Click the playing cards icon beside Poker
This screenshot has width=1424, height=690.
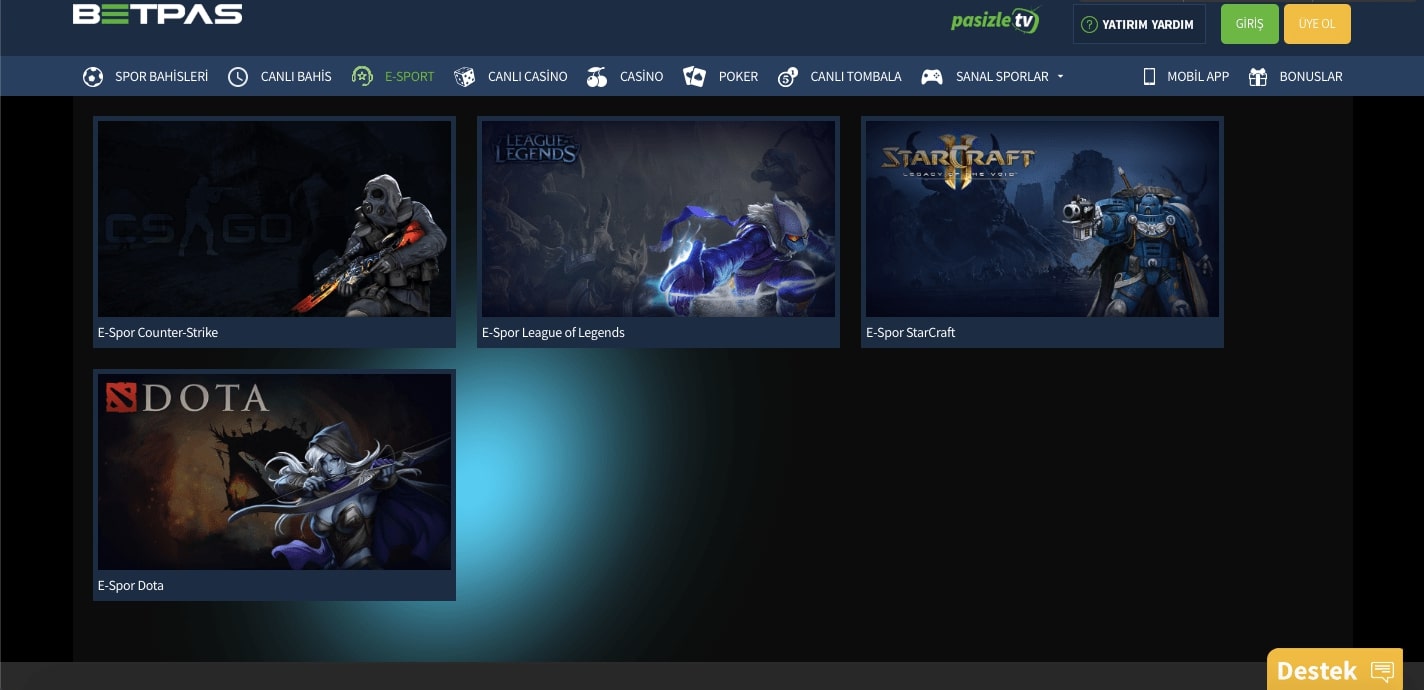(x=694, y=77)
